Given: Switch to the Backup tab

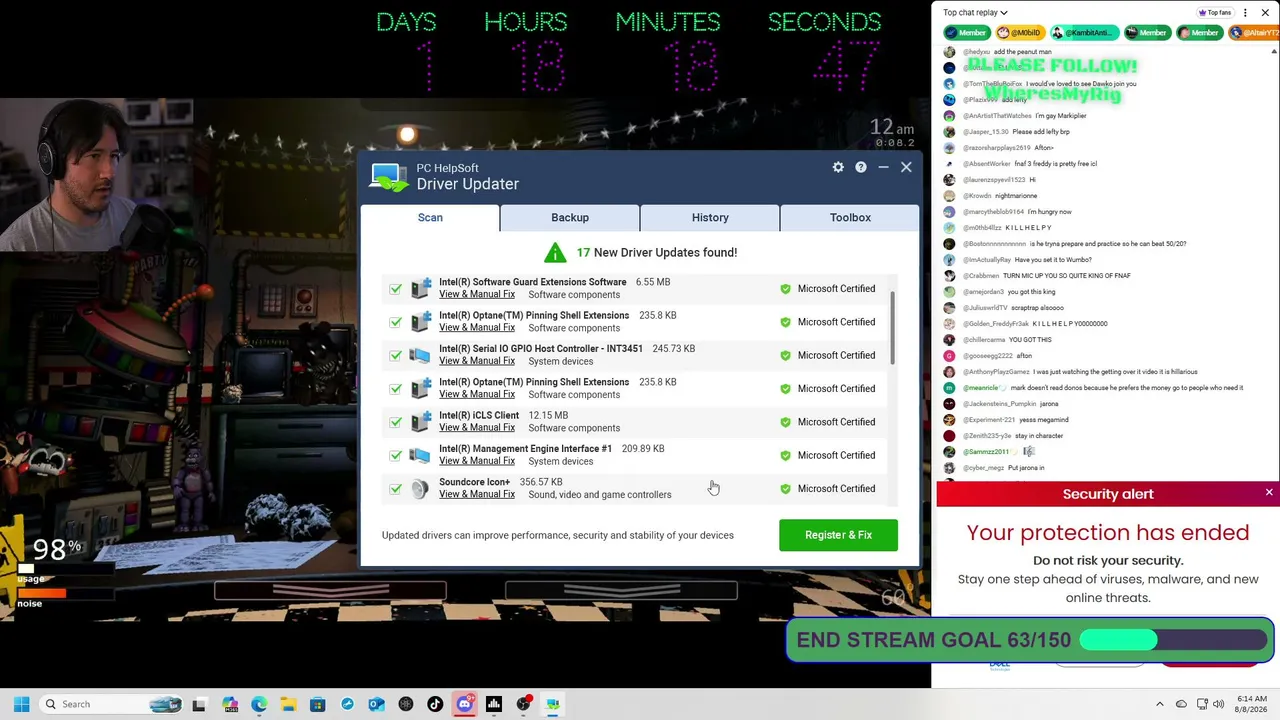Looking at the screenshot, I should pyautogui.click(x=570, y=217).
